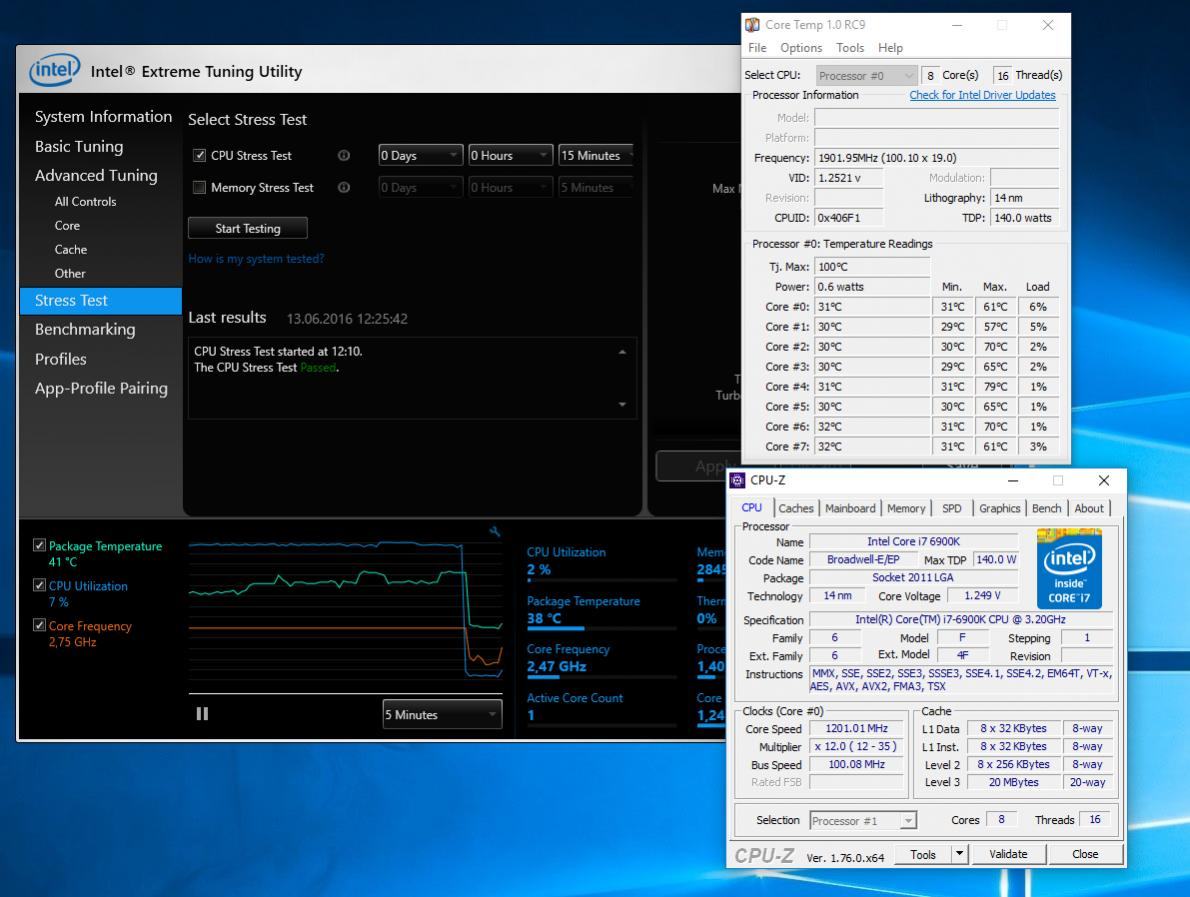Viewport: 1190px width, 897px height.
Task: Click Core Temp Tj. Max value field
Action: pos(872,267)
